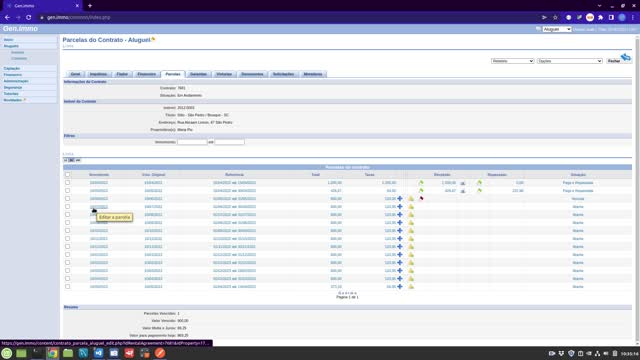This screenshot has height=360, width=640.
Task: Open the browser extensions puzzle icon
Action: pyautogui.click(x=600, y=18)
